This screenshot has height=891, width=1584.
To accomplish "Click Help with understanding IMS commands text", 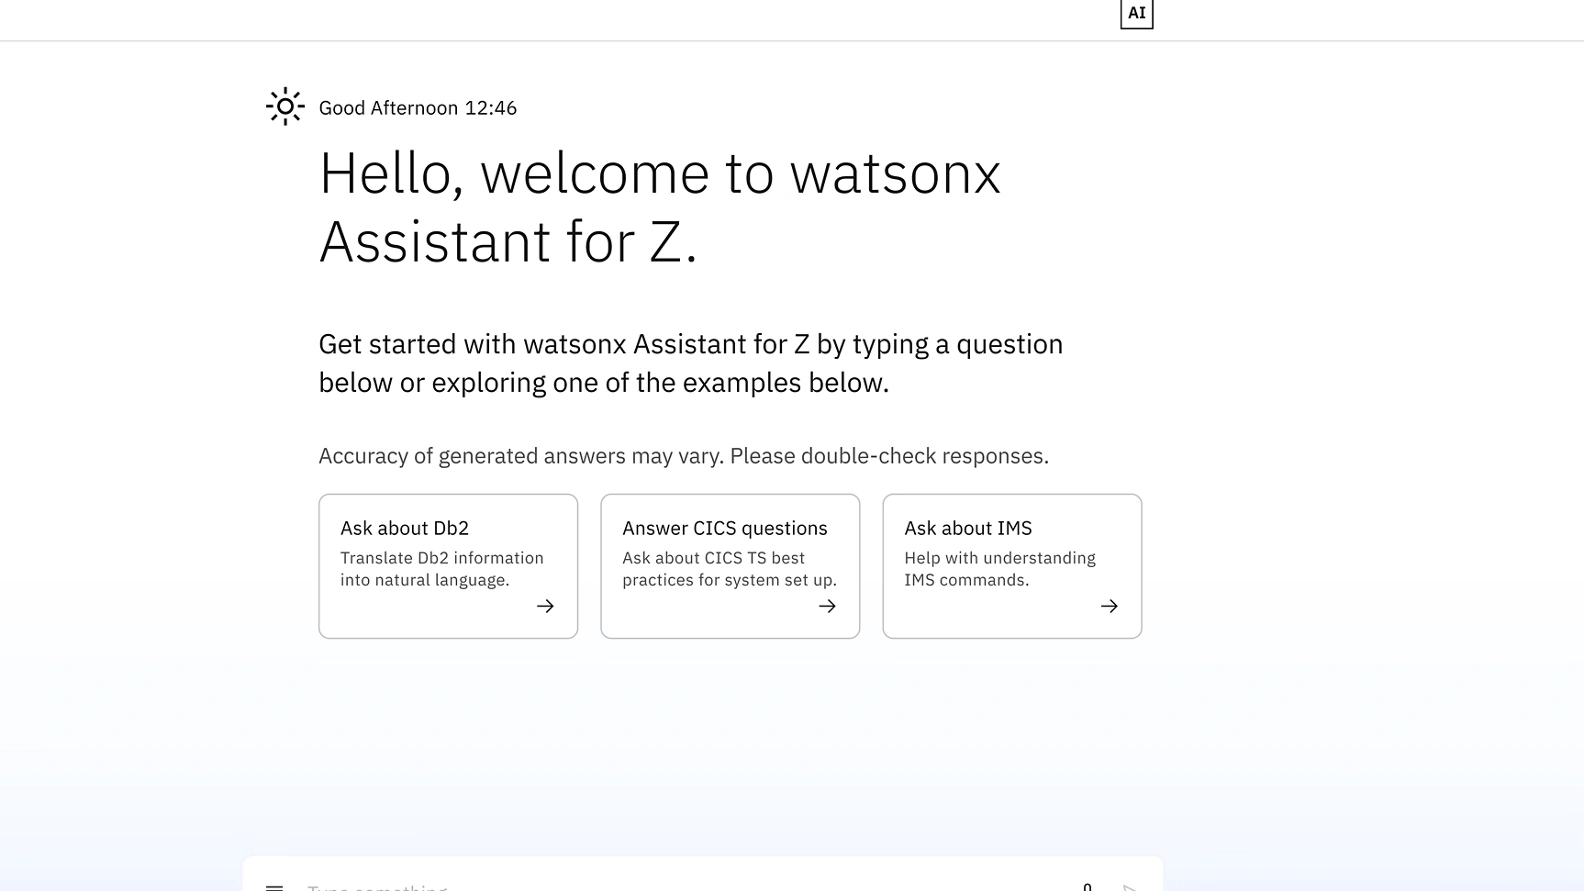I will [999, 569].
